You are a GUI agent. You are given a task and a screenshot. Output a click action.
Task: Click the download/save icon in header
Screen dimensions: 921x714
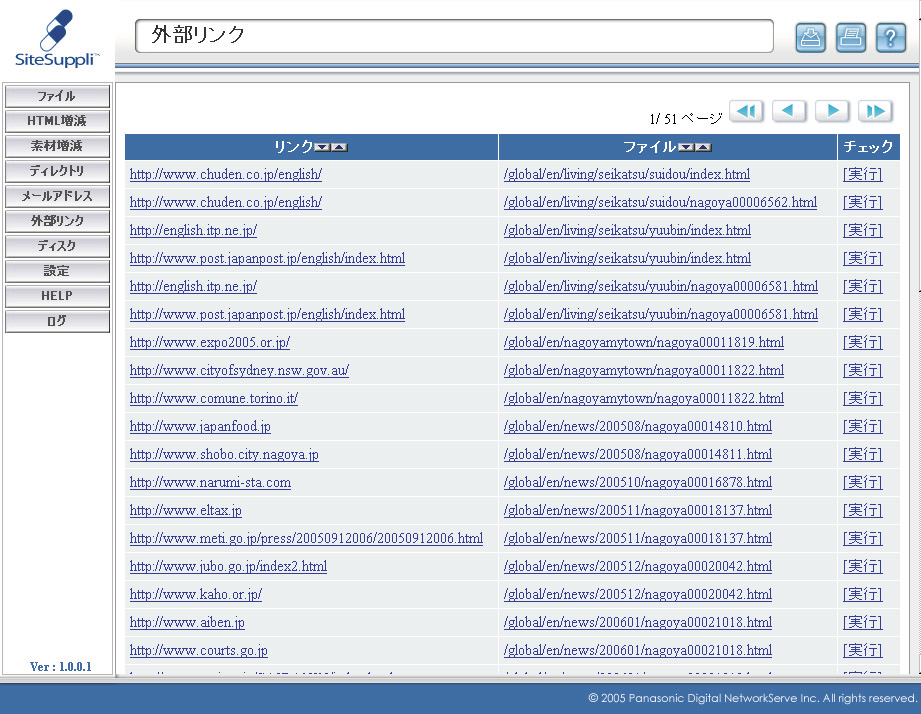[x=810, y=37]
